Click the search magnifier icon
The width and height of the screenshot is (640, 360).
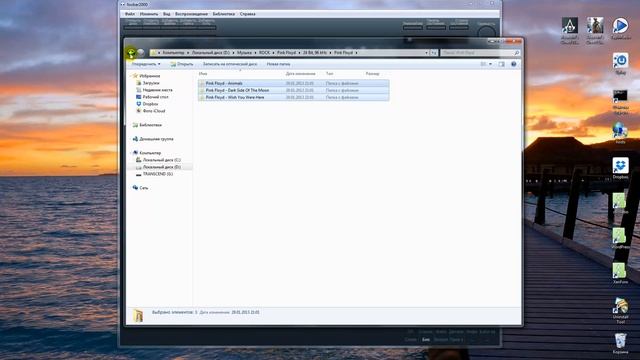[x=516, y=53]
